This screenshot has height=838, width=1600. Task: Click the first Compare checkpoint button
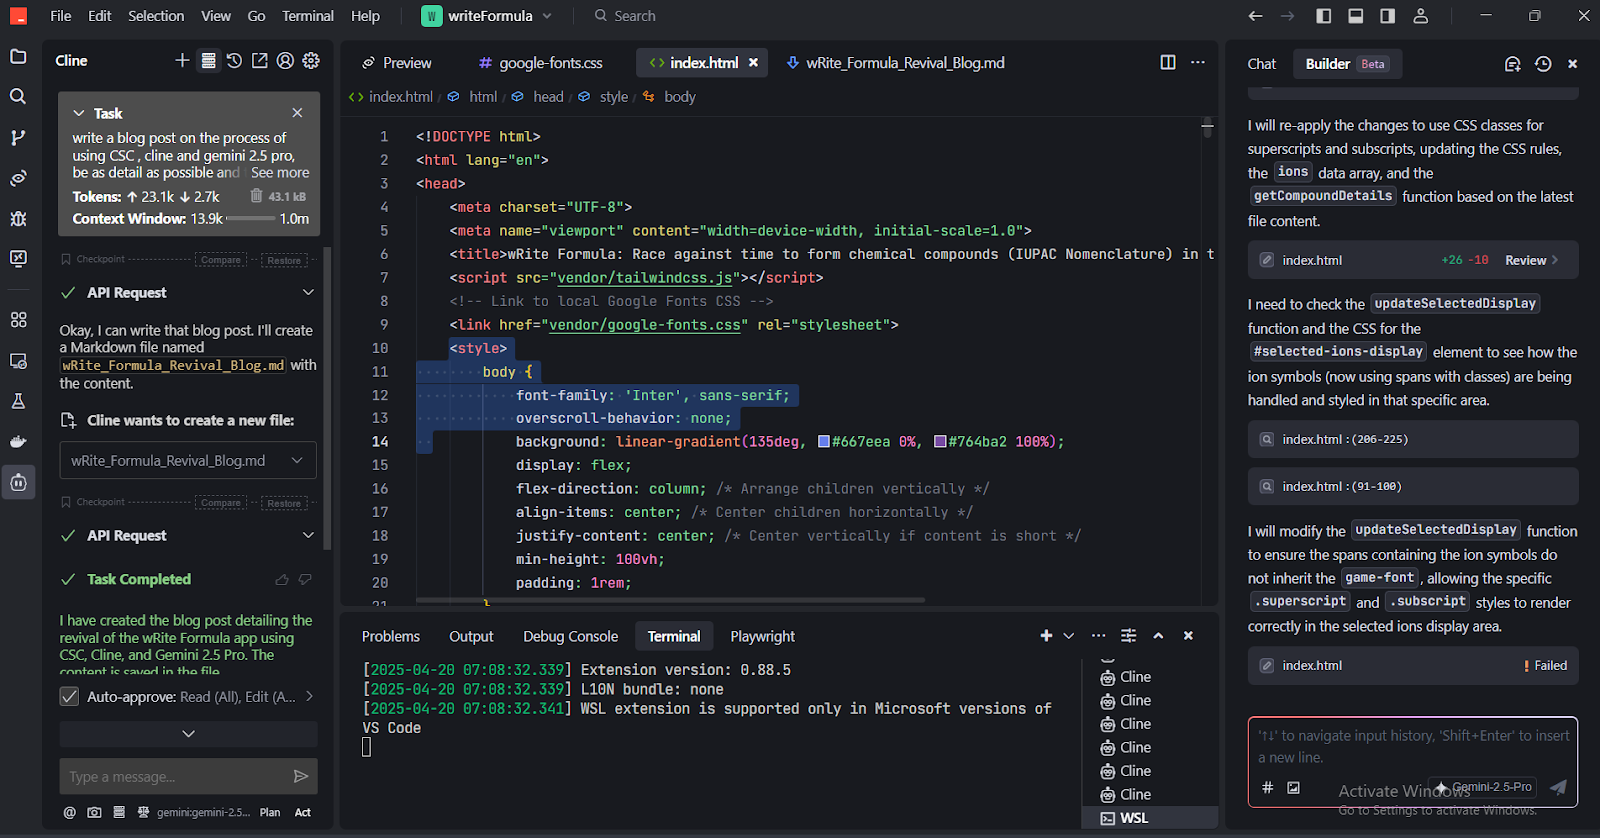(221, 260)
